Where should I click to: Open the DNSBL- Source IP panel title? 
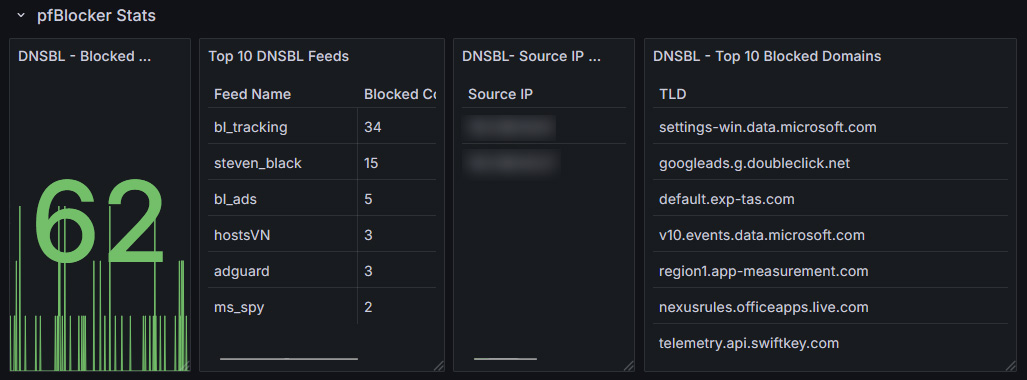click(531, 56)
